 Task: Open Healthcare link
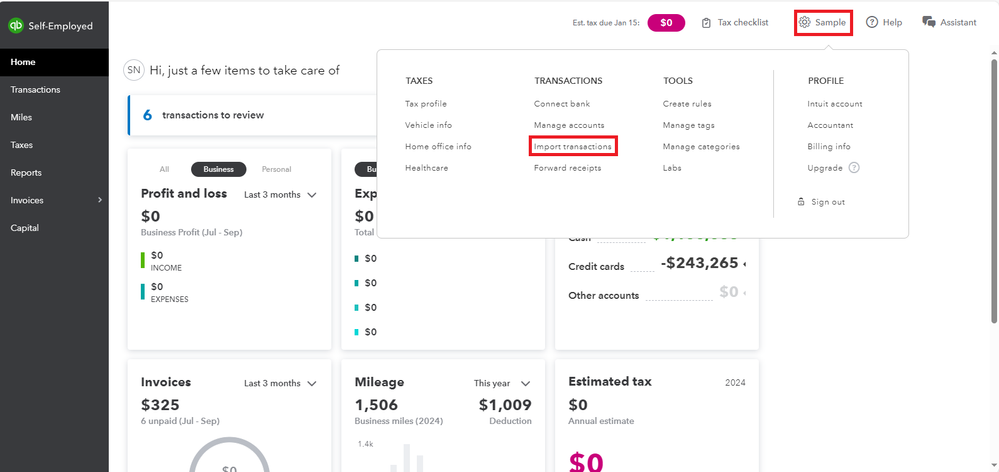click(x=426, y=168)
